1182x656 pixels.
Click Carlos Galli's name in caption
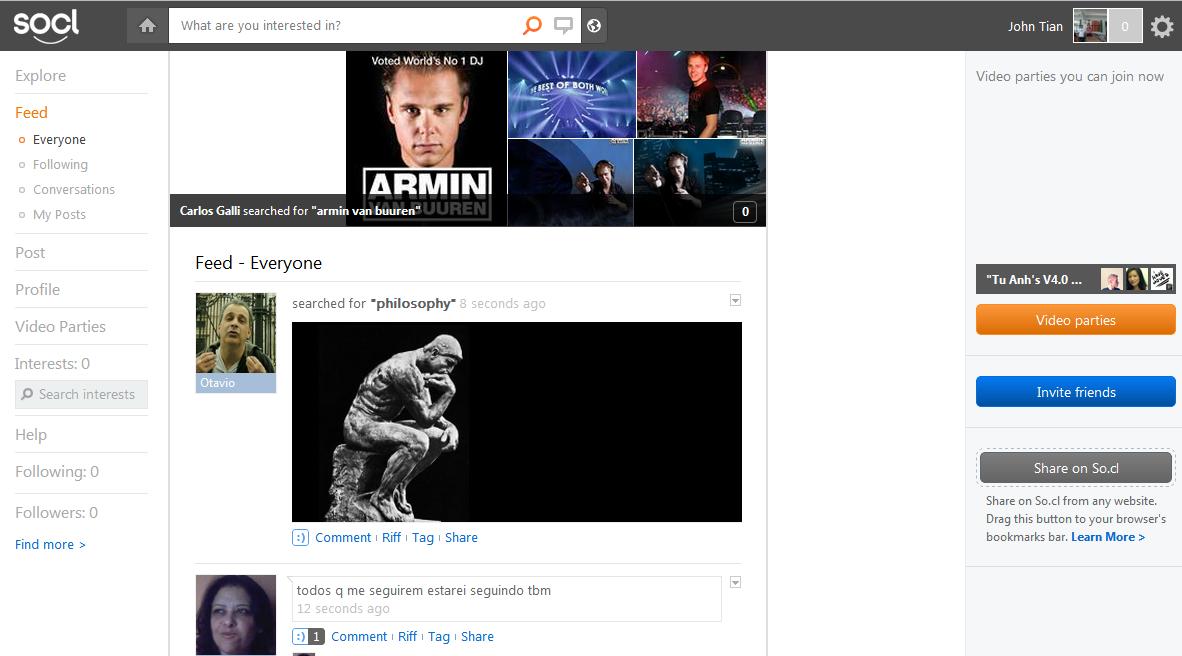tap(210, 211)
